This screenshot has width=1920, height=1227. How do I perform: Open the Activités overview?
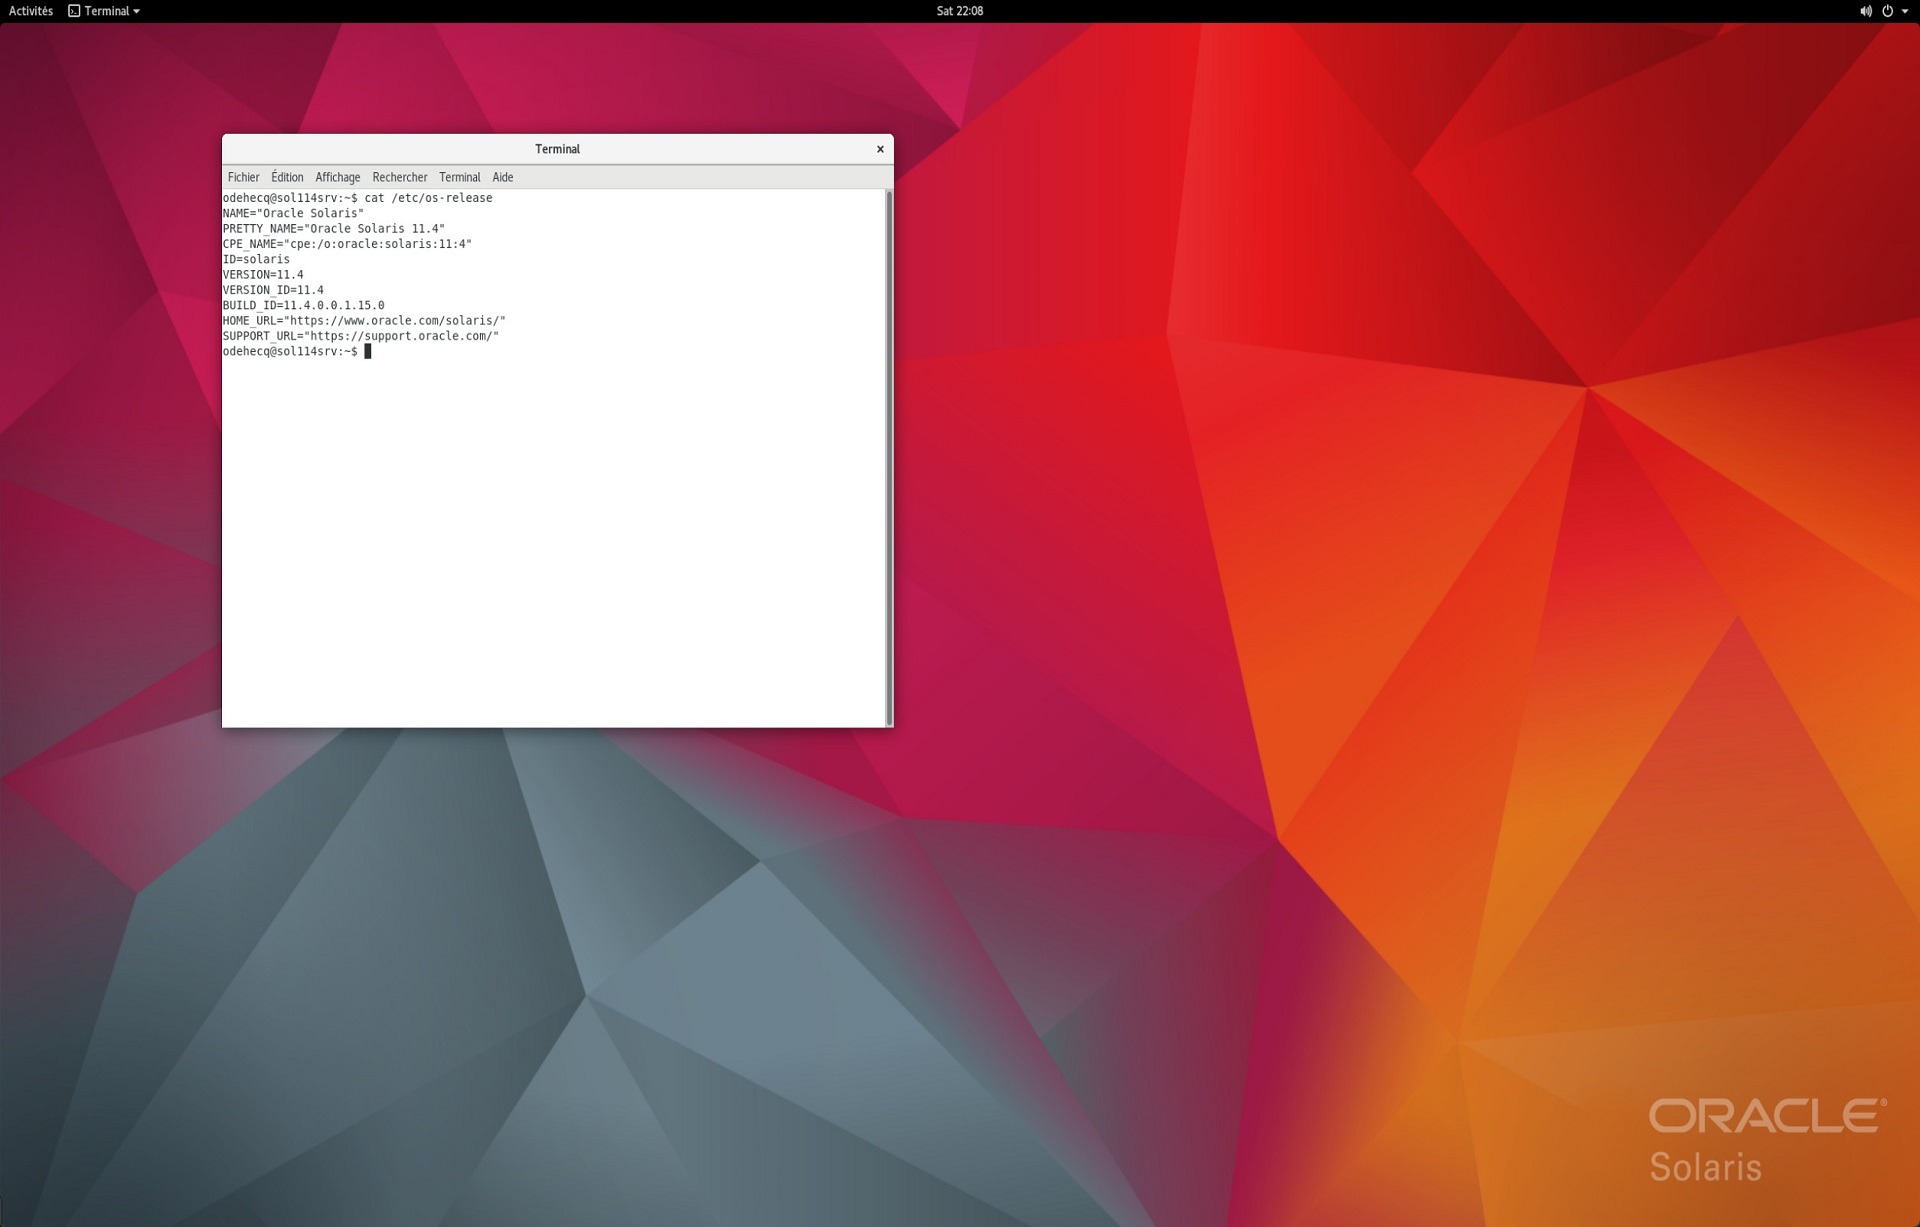(x=30, y=11)
